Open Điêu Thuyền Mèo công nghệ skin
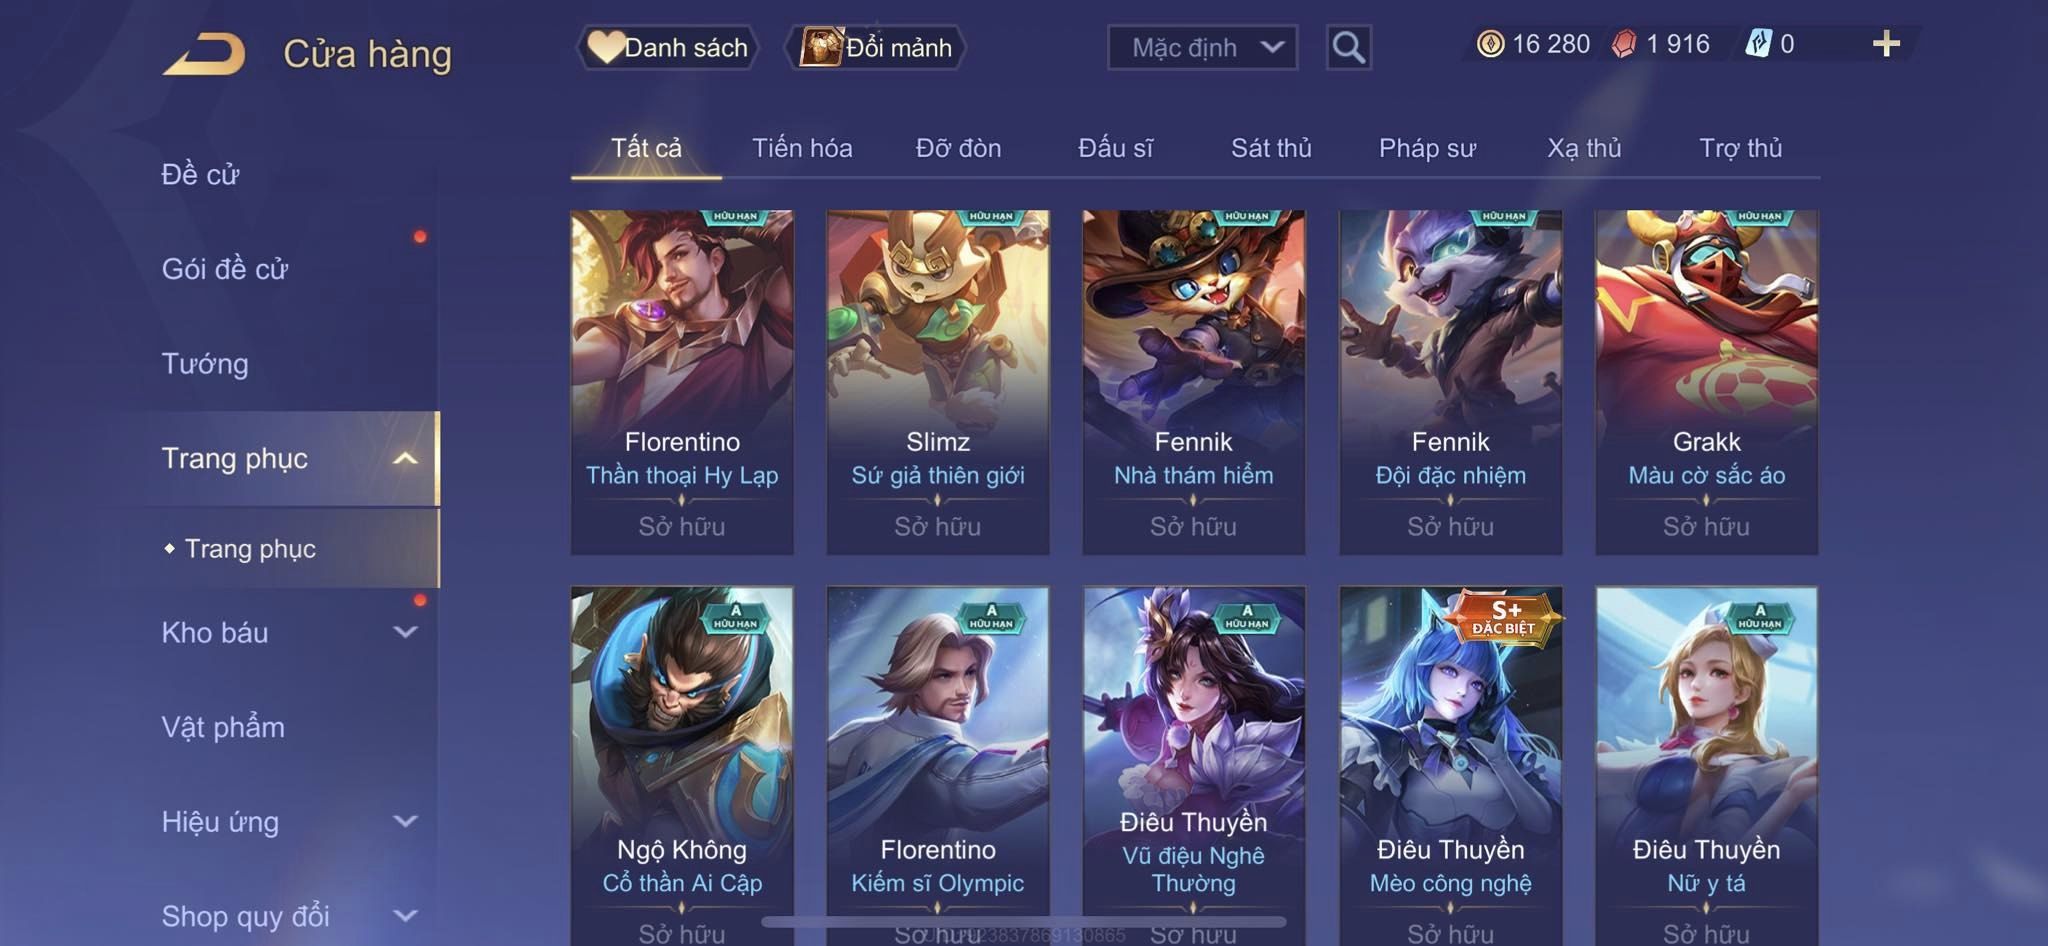2048x946 pixels. 1450,766
